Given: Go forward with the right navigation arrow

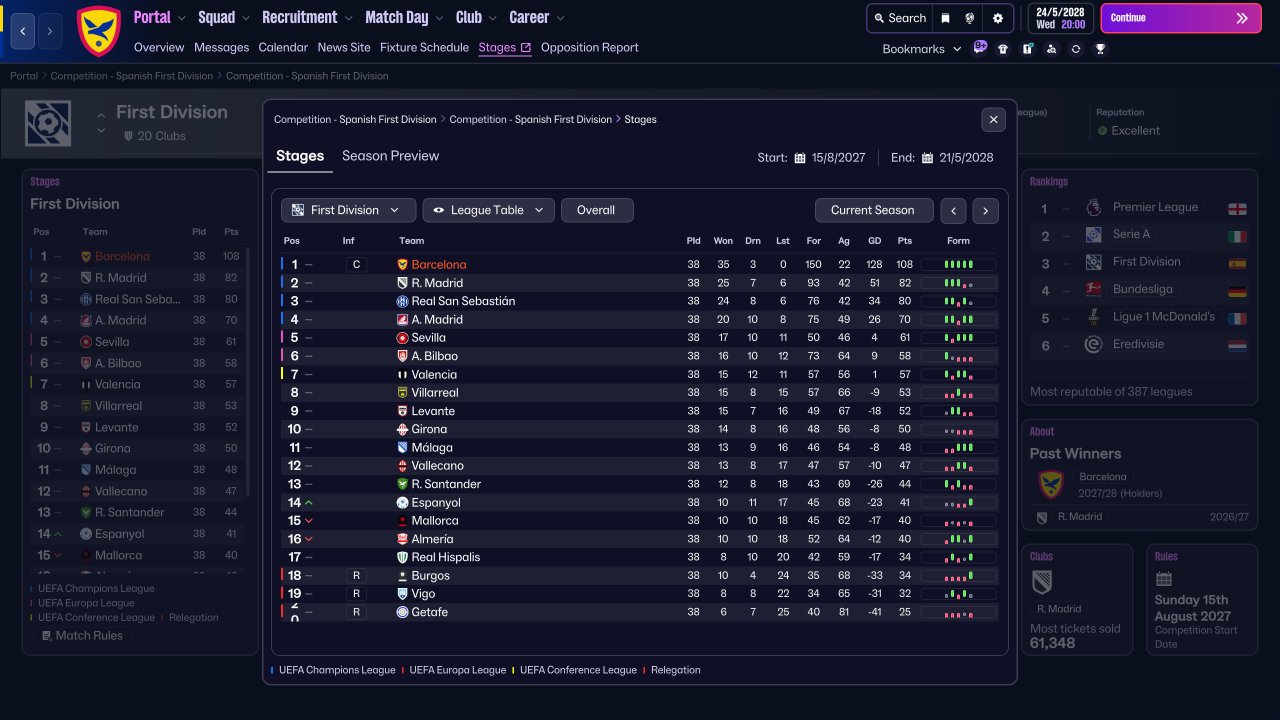Looking at the screenshot, I should 50,31.
